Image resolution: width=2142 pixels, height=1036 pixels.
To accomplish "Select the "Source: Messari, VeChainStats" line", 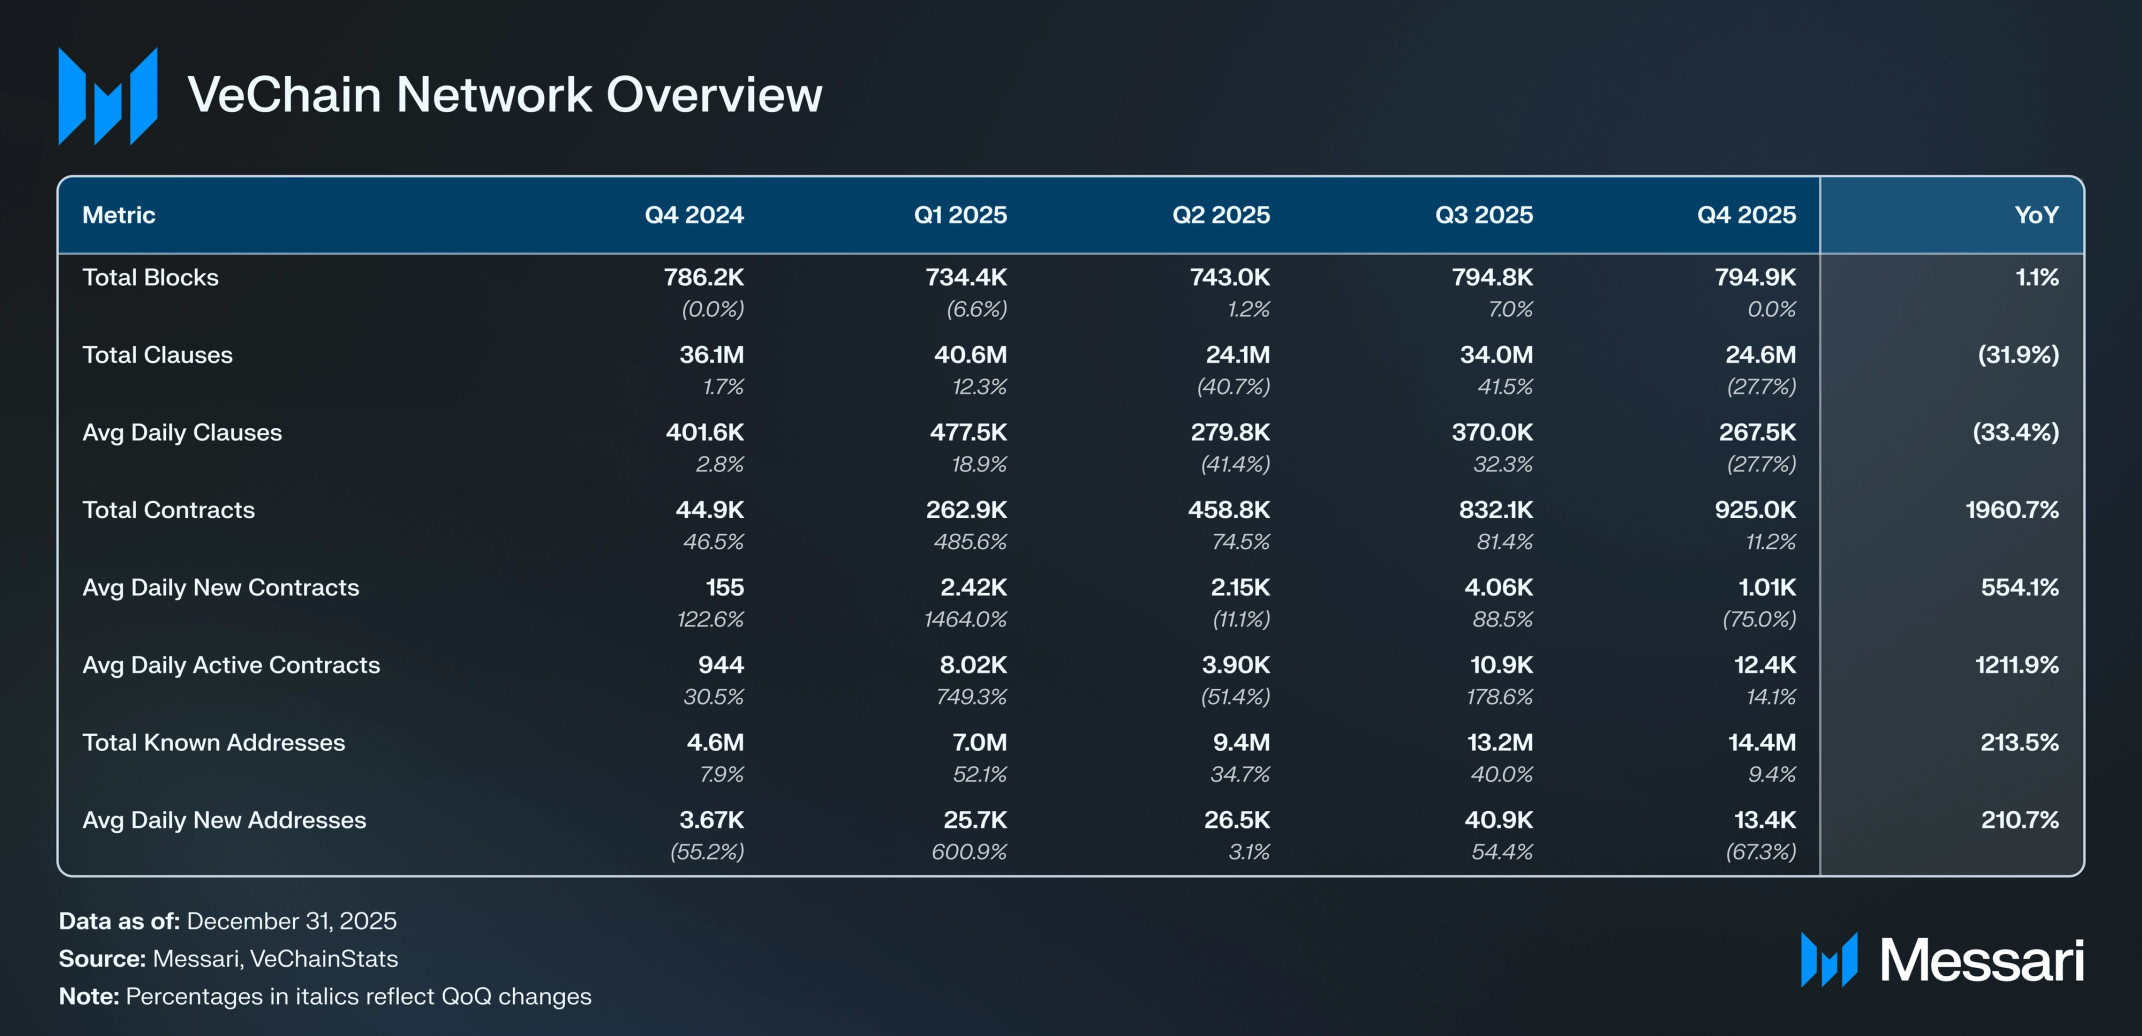I will tap(228, 959).
